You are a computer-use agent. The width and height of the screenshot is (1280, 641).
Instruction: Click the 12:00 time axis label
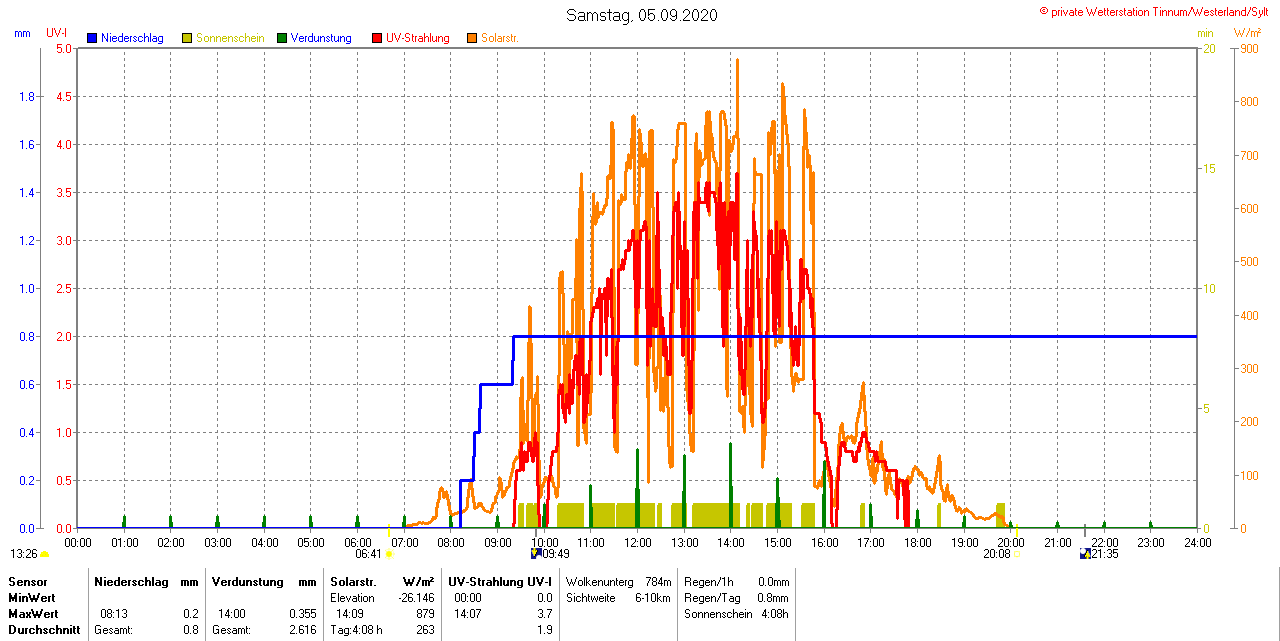coord(638,543)
